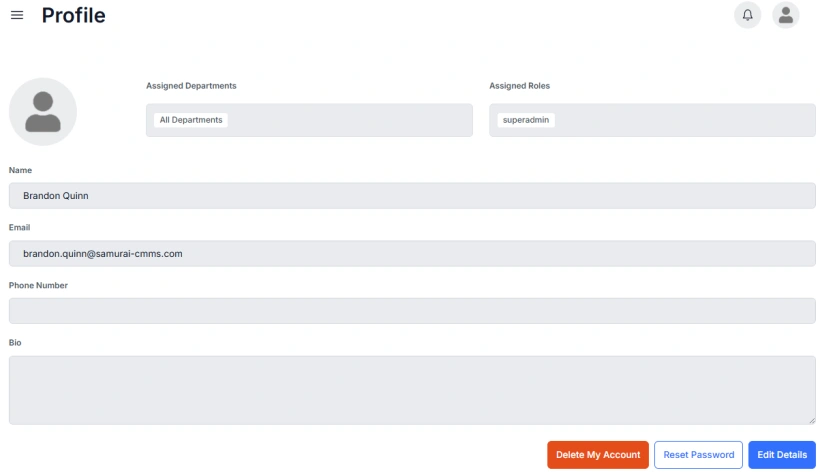Focus the Email address field

click(412, 254)
